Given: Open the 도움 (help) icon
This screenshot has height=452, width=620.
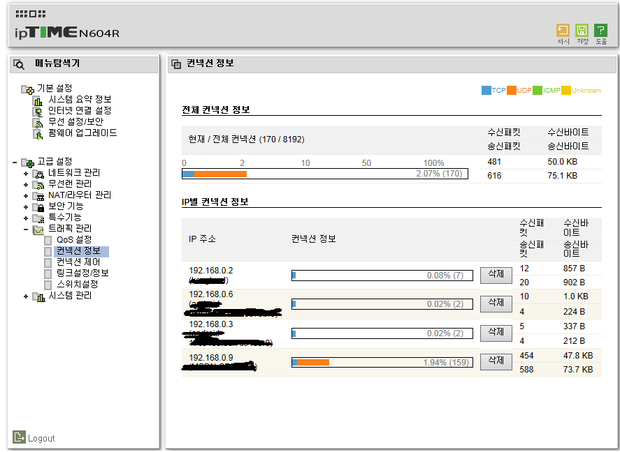Looking at the screenshot, I should pos(601,30).
